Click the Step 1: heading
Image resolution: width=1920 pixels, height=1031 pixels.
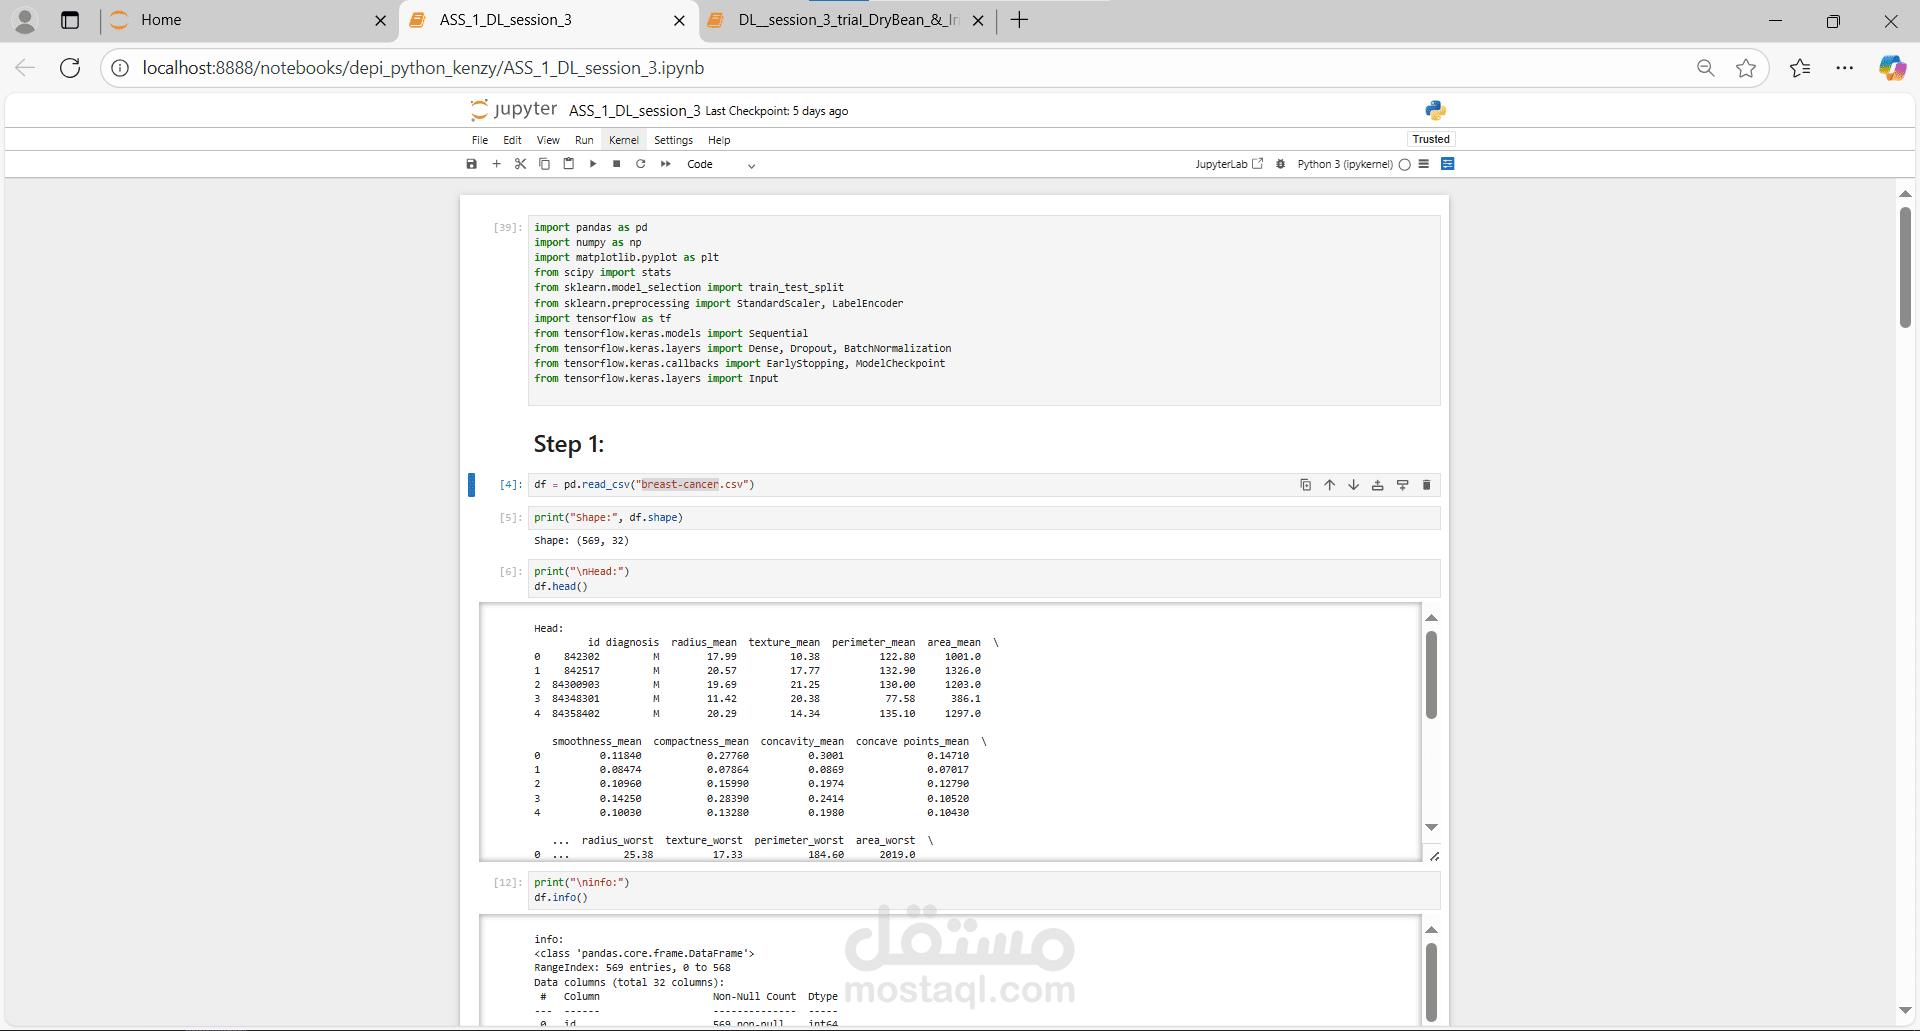pyautogui.click(x=569, y=444)
